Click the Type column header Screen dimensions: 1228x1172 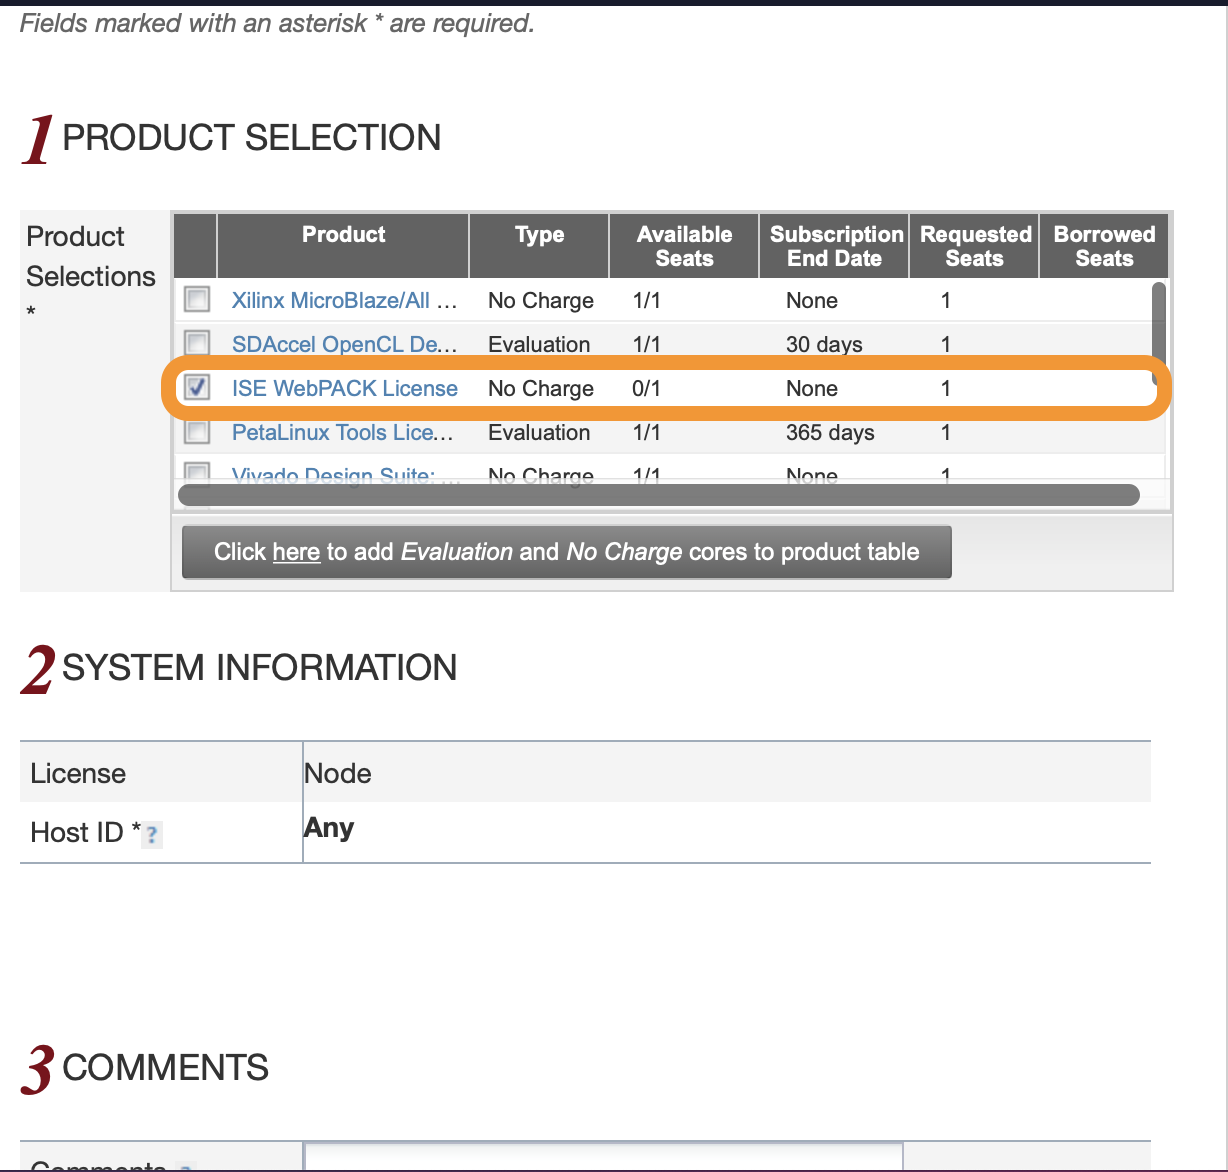point(539,245)
